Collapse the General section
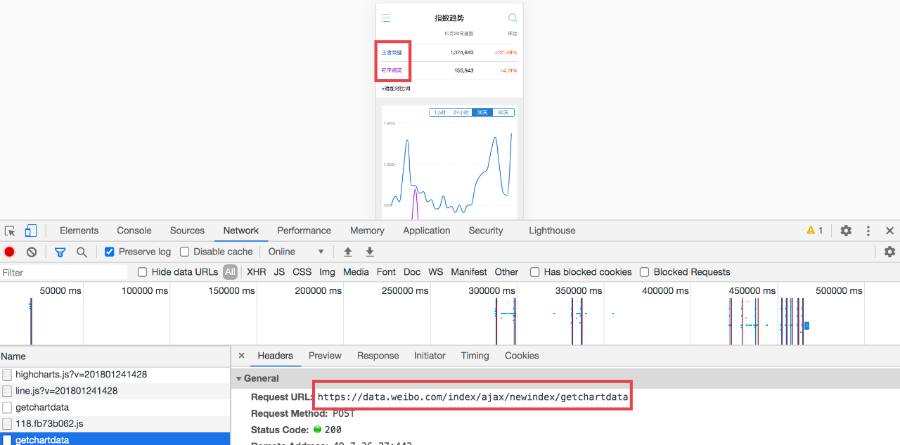 (239, 379)
